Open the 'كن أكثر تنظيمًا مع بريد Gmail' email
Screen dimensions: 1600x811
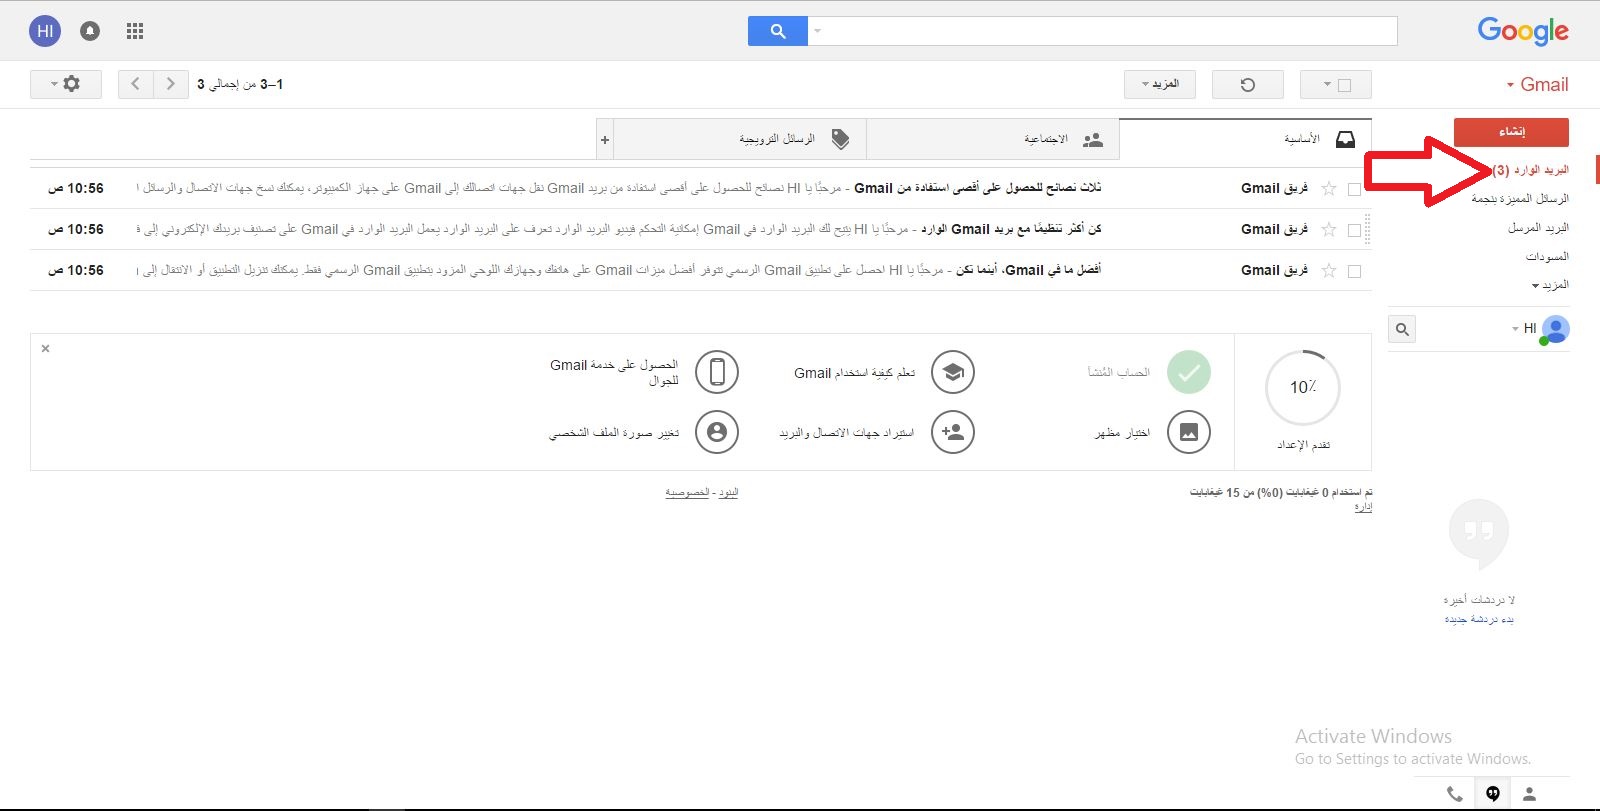pos(700,229)
